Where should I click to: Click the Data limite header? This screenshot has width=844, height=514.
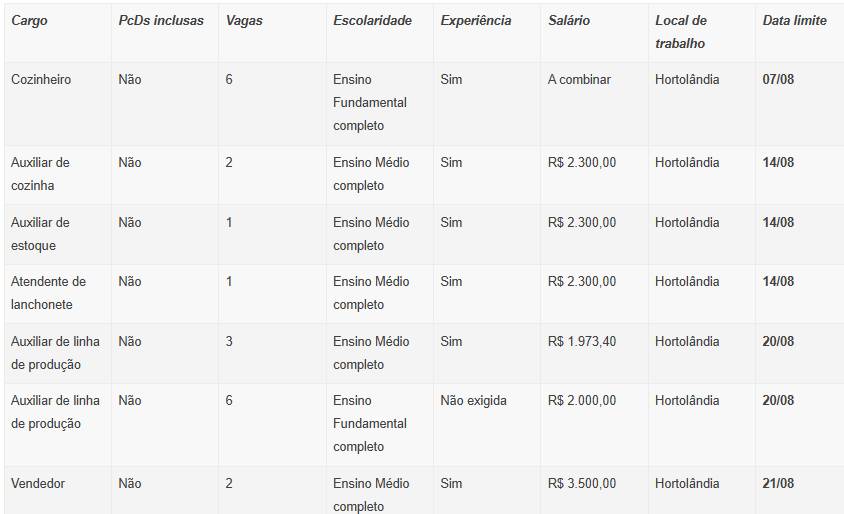794,20
